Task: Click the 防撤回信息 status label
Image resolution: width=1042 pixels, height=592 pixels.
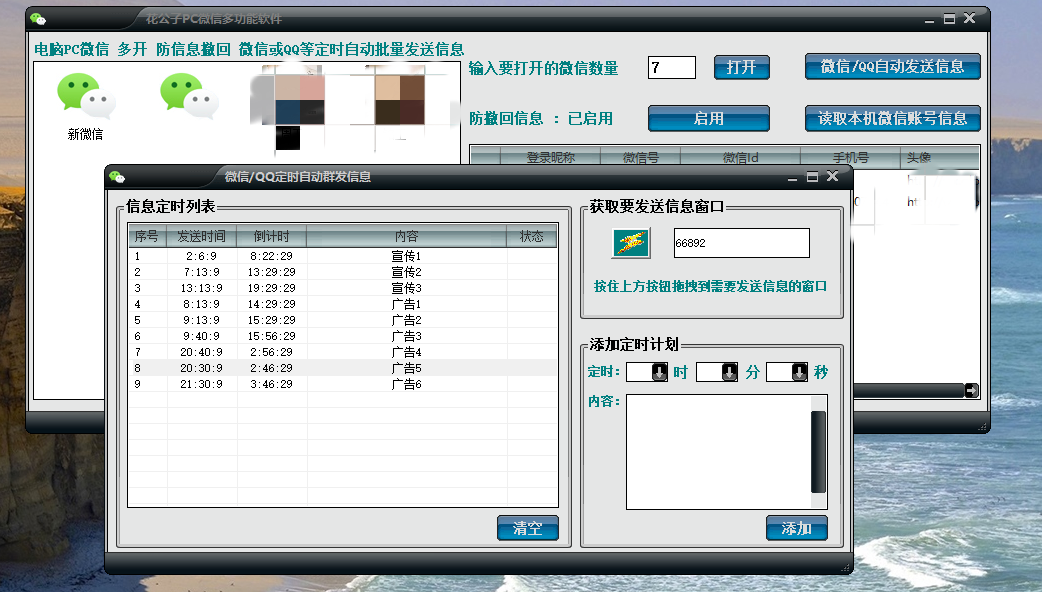Action: point(541,118)
